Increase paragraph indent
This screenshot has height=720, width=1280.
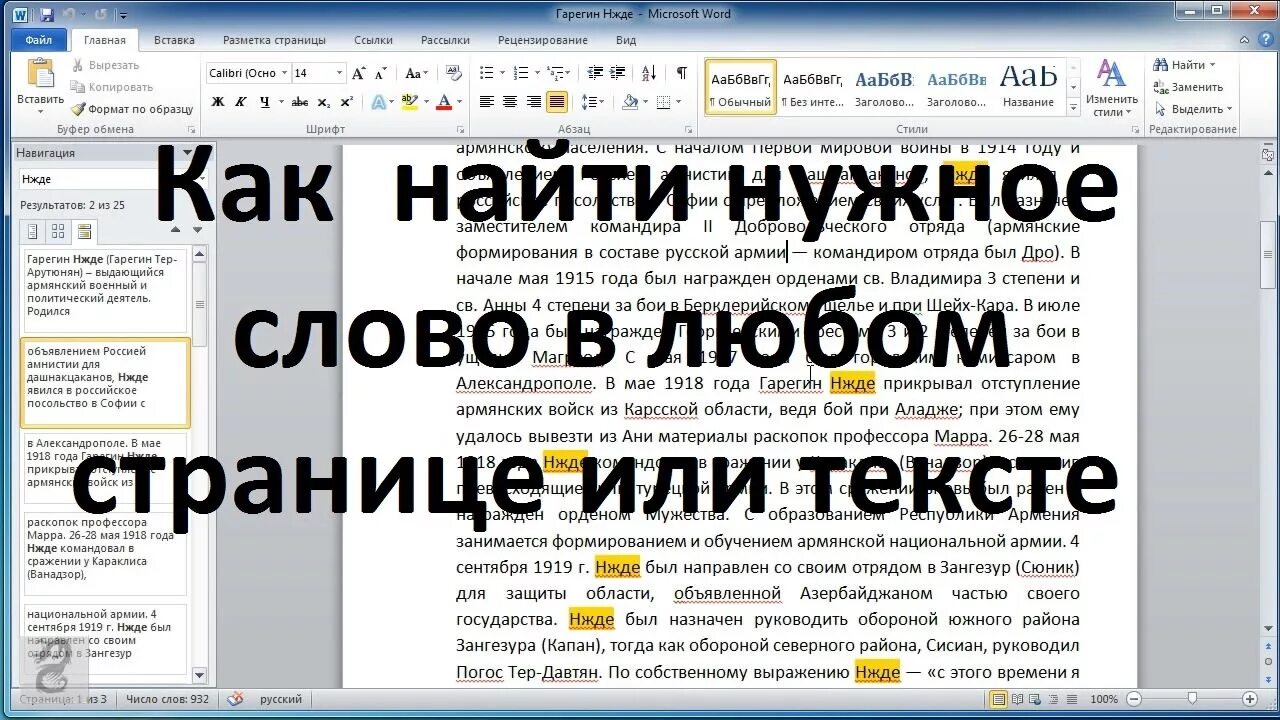pos(620,73)
